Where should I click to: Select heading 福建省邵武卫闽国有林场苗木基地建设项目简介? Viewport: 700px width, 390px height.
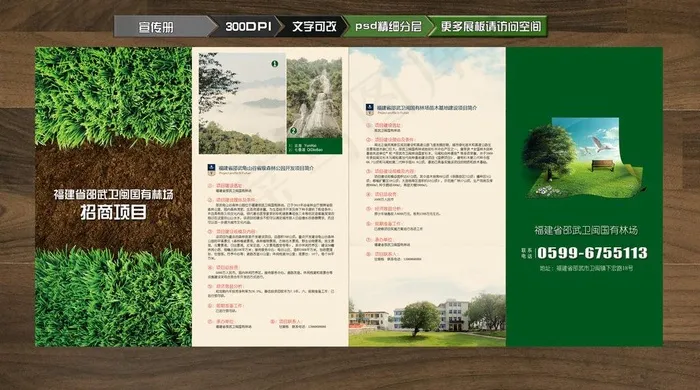point(427,108)
